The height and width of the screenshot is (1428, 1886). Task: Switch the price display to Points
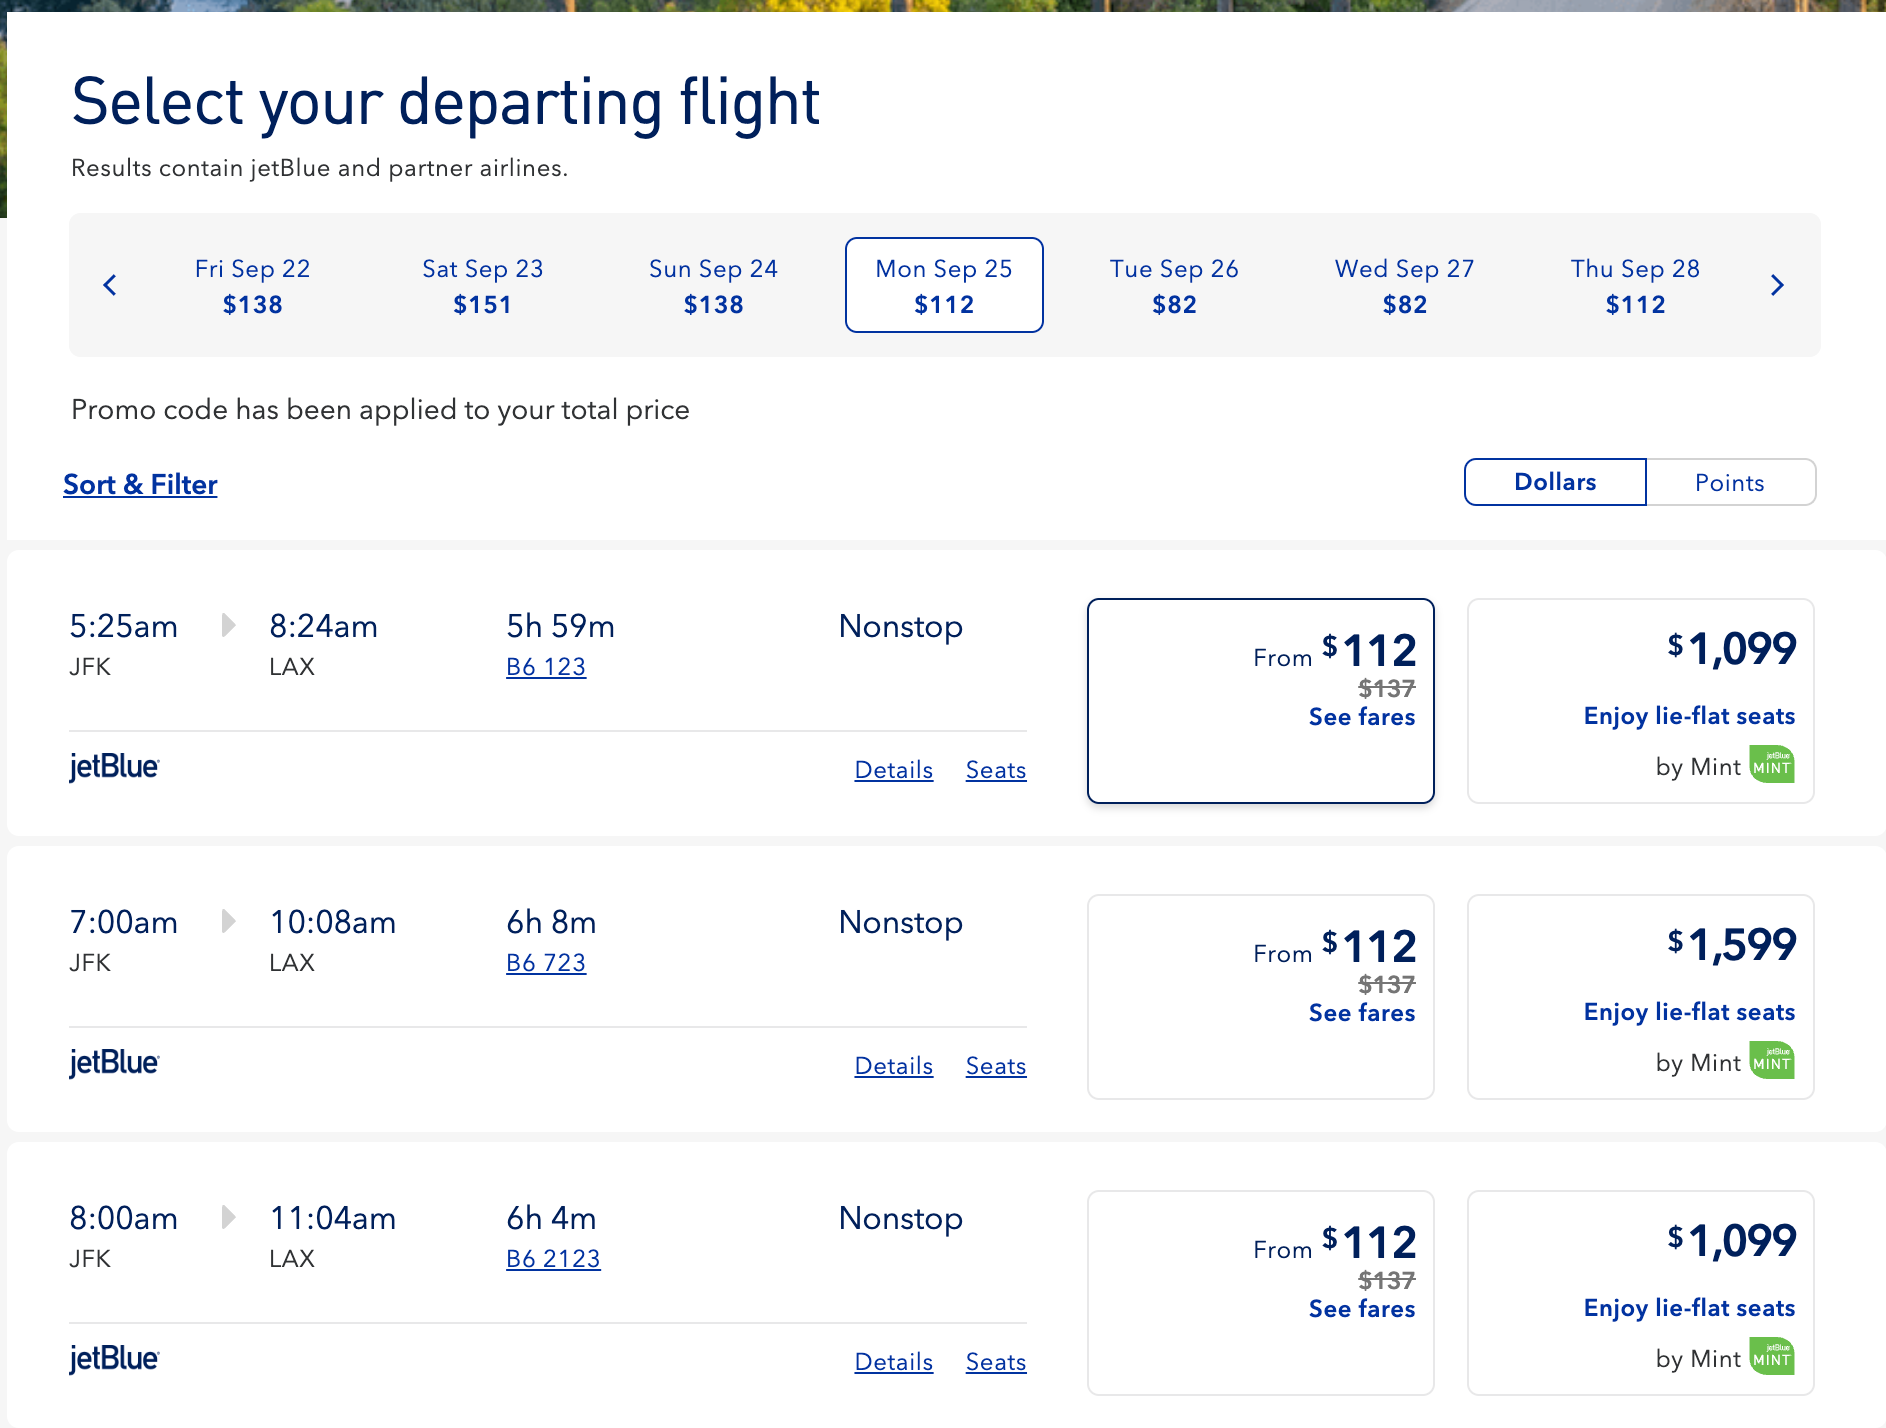pos(1729,482)
